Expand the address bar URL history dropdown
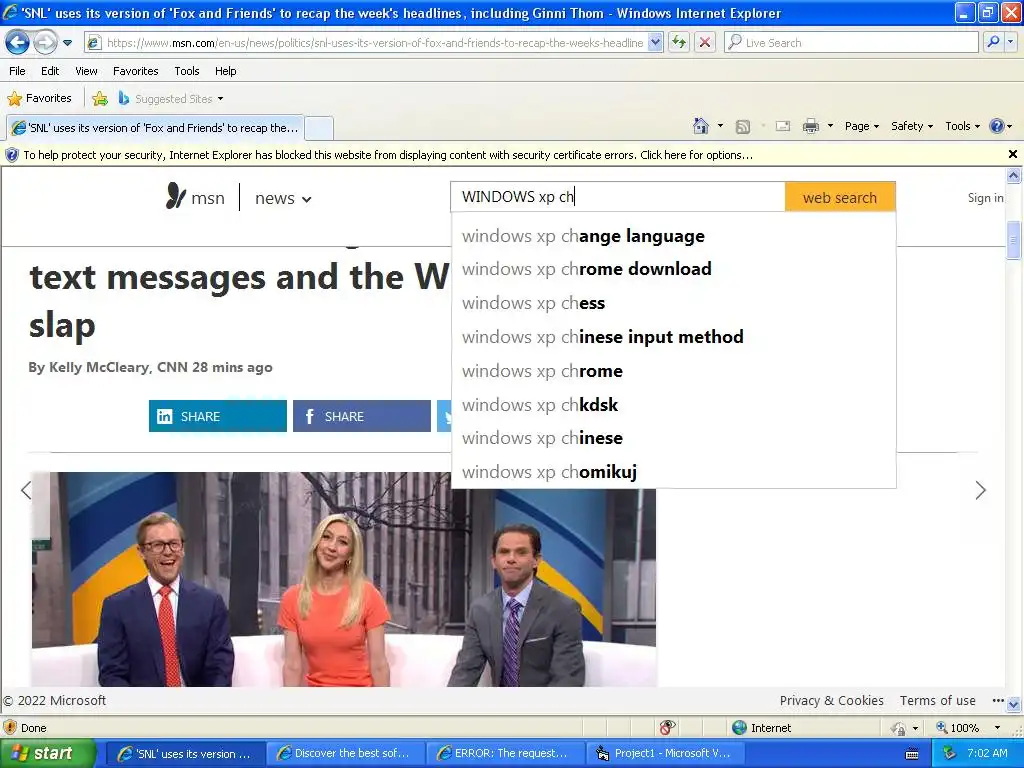1024x768 pixels. pyautogui.click(x=656, y=43)
